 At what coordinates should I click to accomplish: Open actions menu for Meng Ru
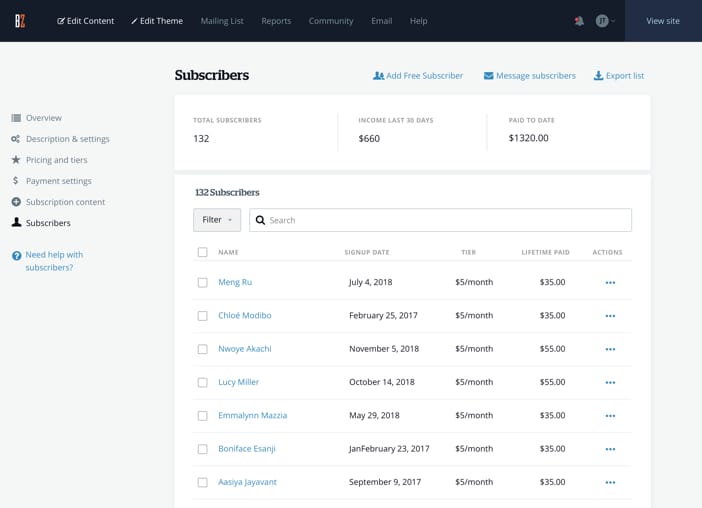tap(610, 282)
